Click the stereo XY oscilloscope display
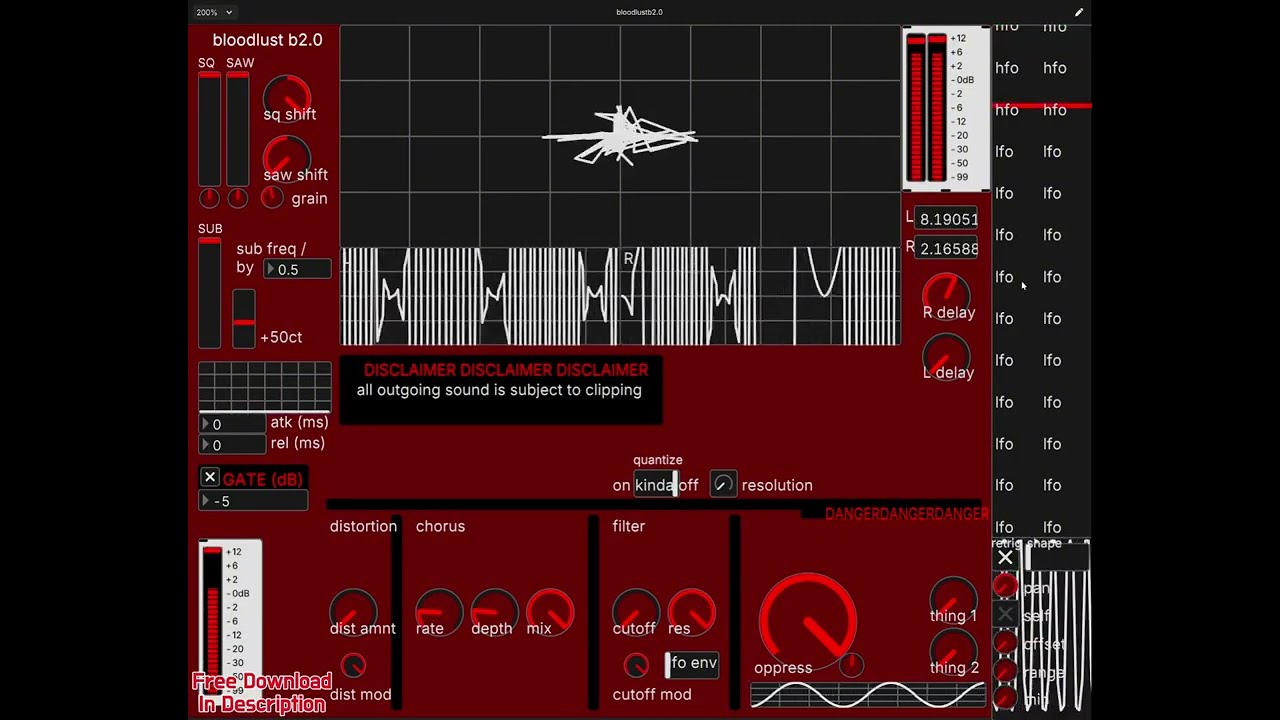Image resolution: width=1280 pixels, height=720 pixels. click(620, 135)
